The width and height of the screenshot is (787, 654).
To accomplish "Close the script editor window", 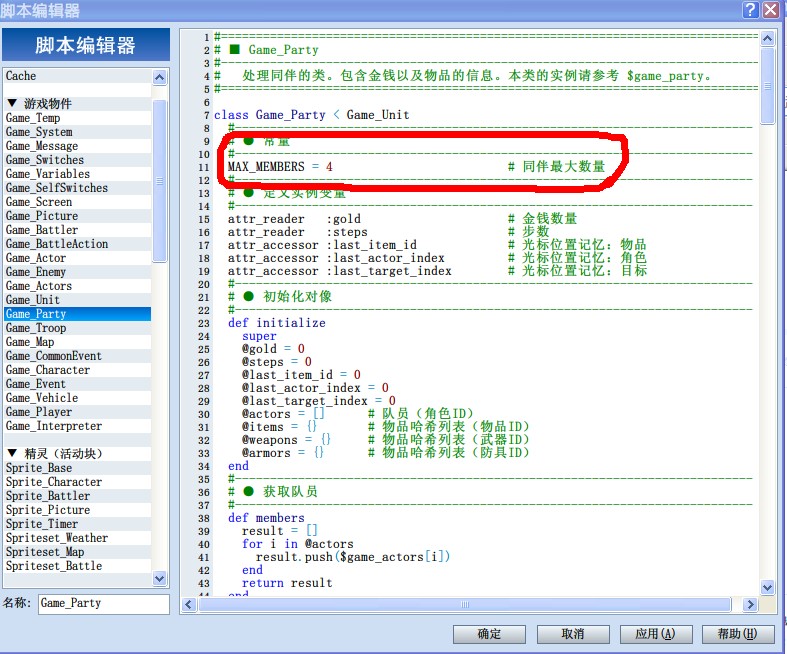I will pos(771,10).
